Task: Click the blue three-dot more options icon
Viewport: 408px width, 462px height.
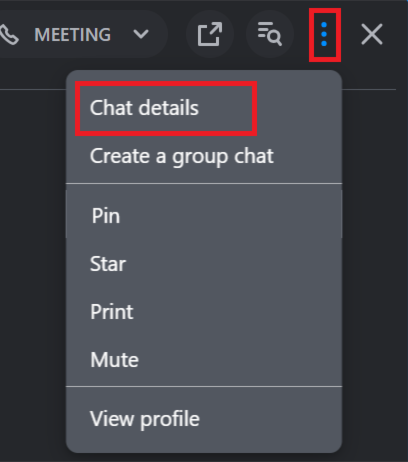Action: 324,34
